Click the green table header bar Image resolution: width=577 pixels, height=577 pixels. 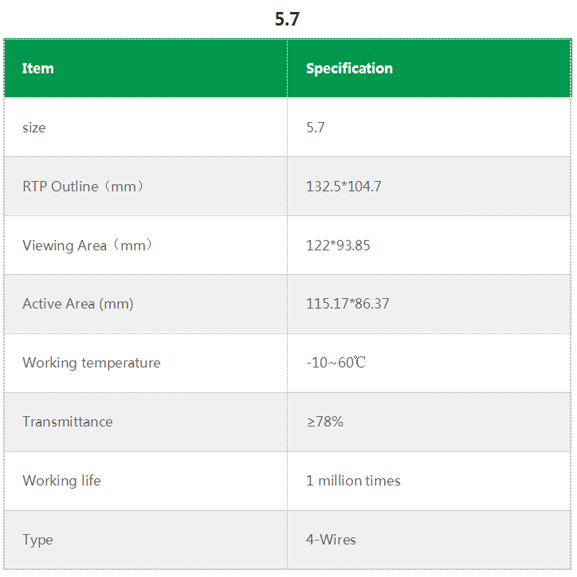click(288, 68)
